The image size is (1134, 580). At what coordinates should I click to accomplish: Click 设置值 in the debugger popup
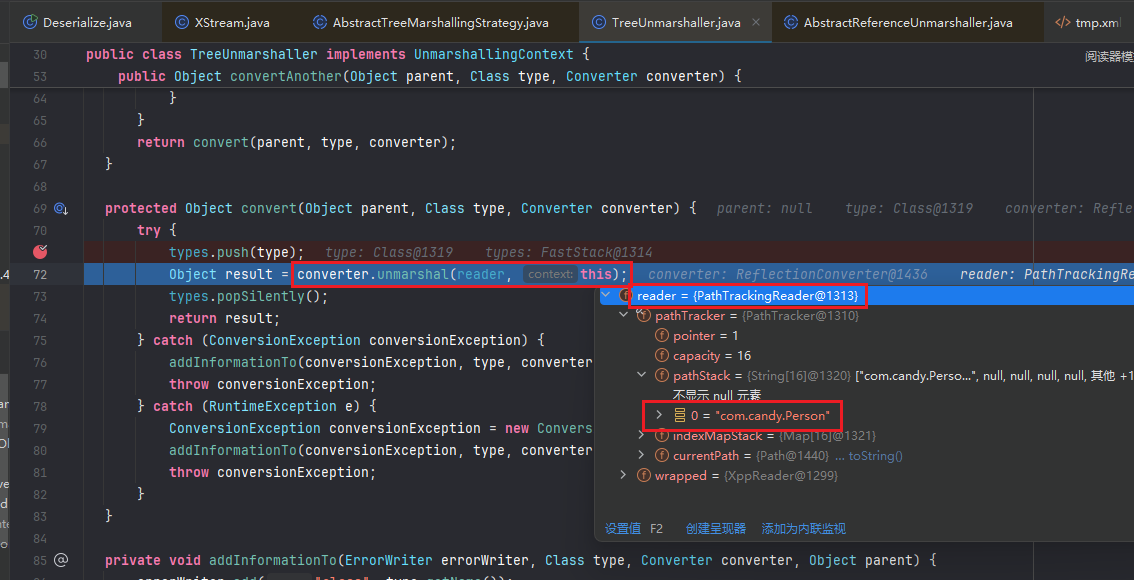click(623, 529)
